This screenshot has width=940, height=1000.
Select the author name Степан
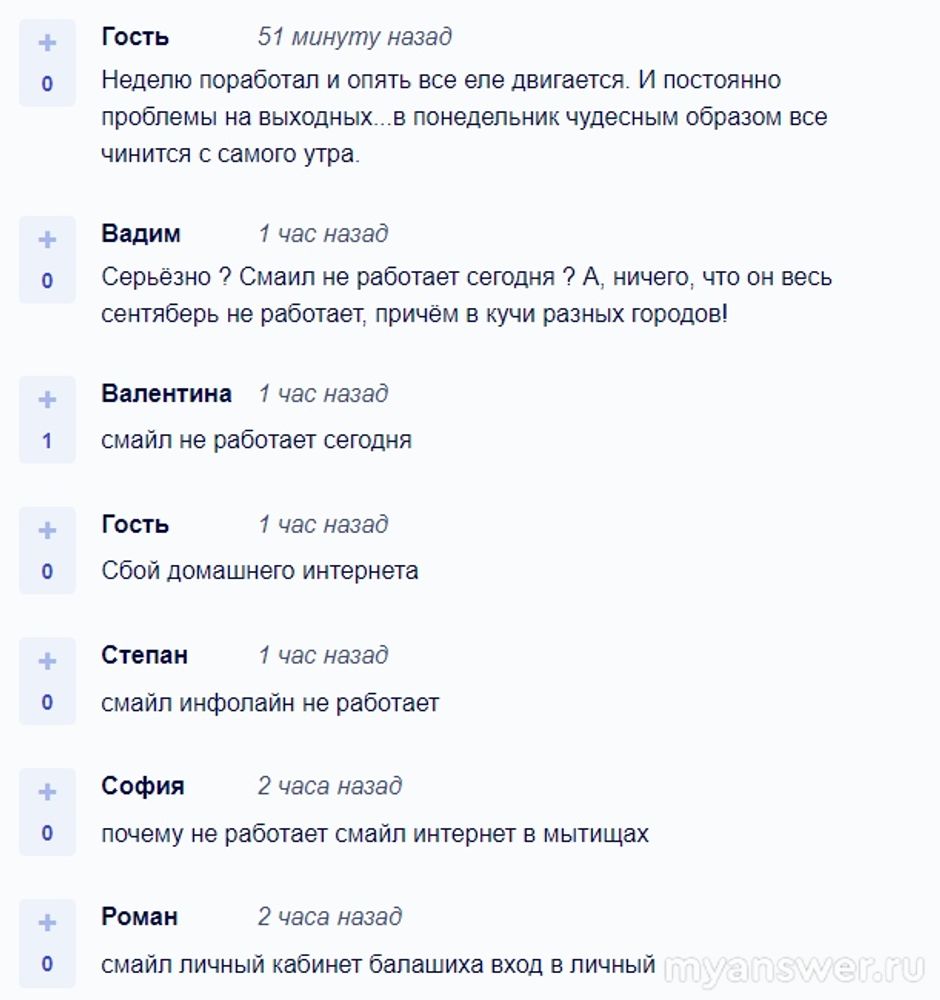click(x=144, y=656)
